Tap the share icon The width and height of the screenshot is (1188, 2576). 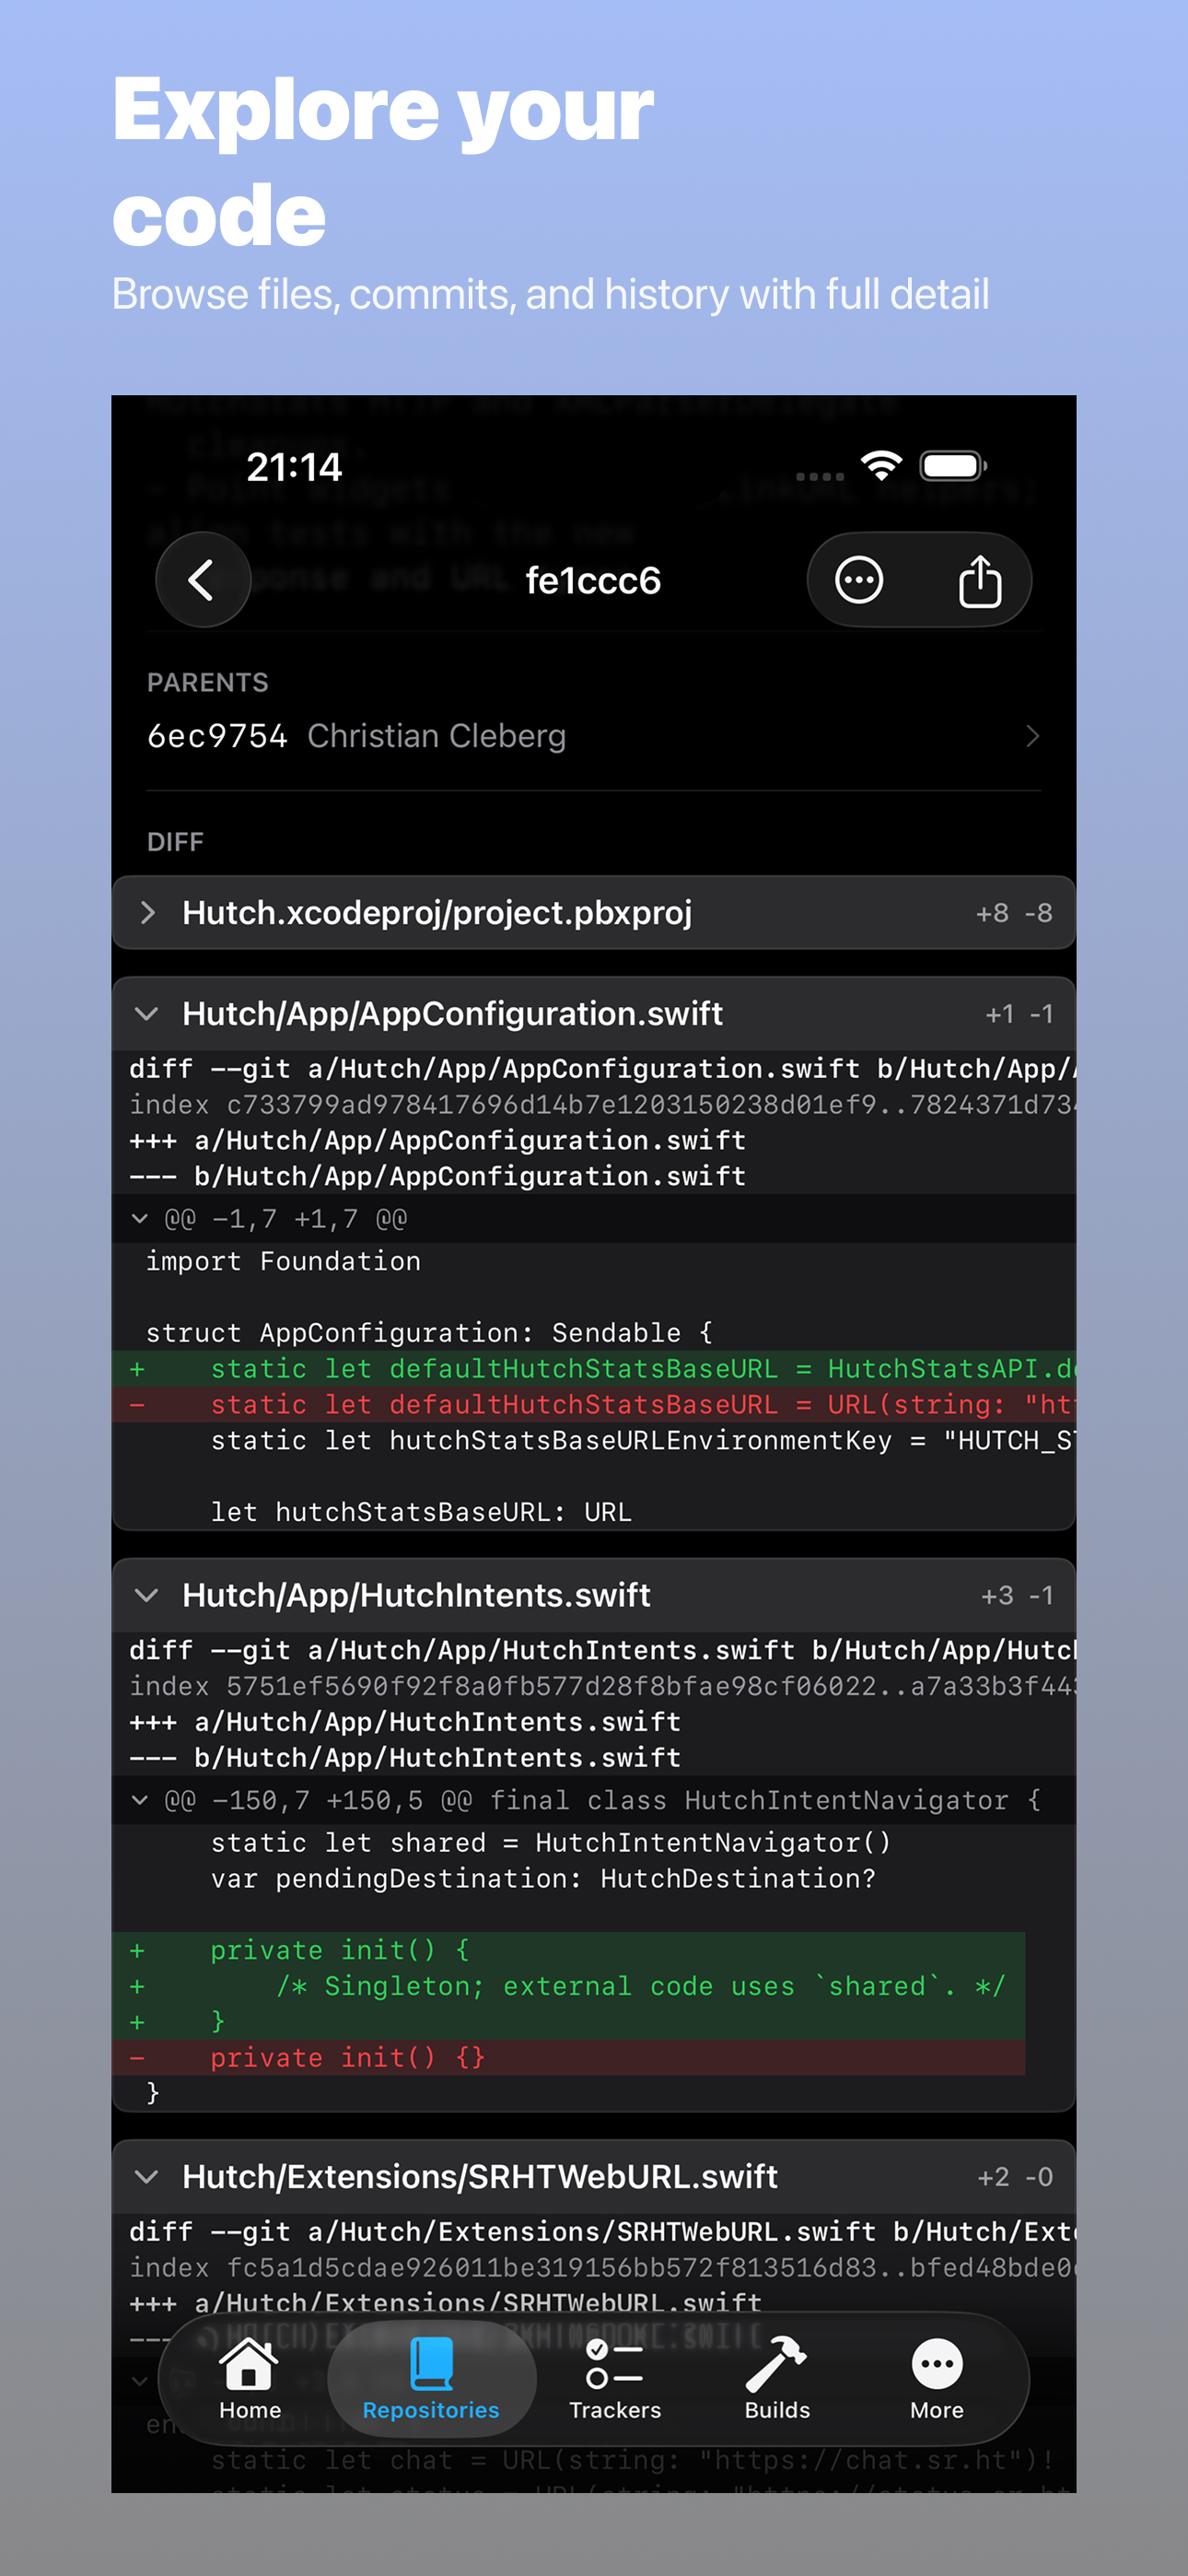coord(979,580)
